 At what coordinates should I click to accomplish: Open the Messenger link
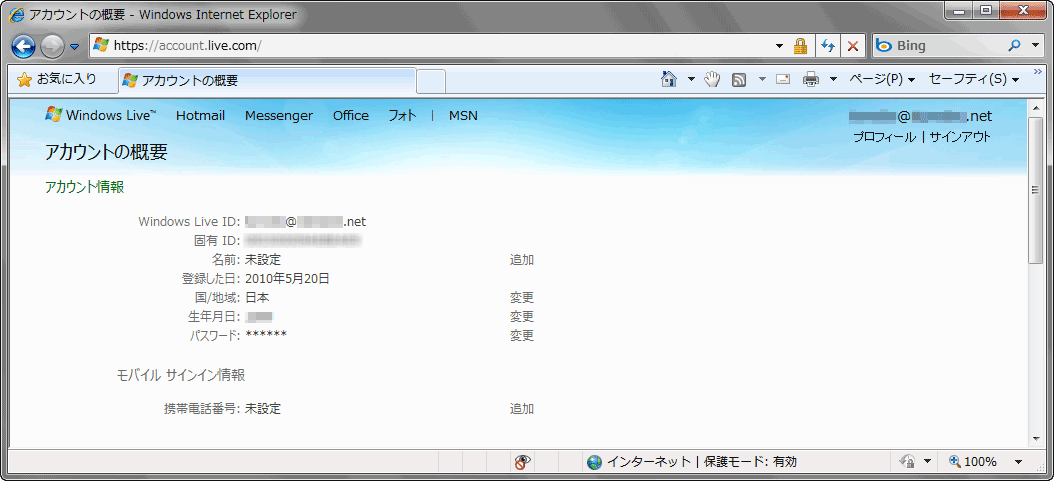point(279,116)
